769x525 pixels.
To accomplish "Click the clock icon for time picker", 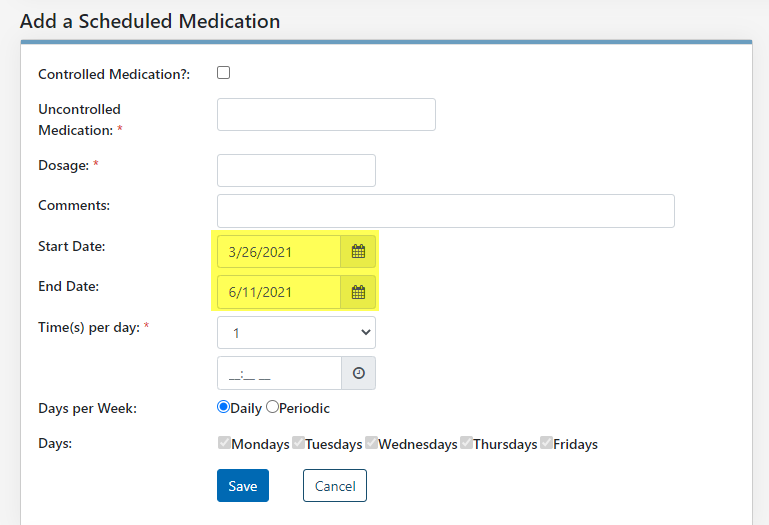I will click(x=358, y=373).
